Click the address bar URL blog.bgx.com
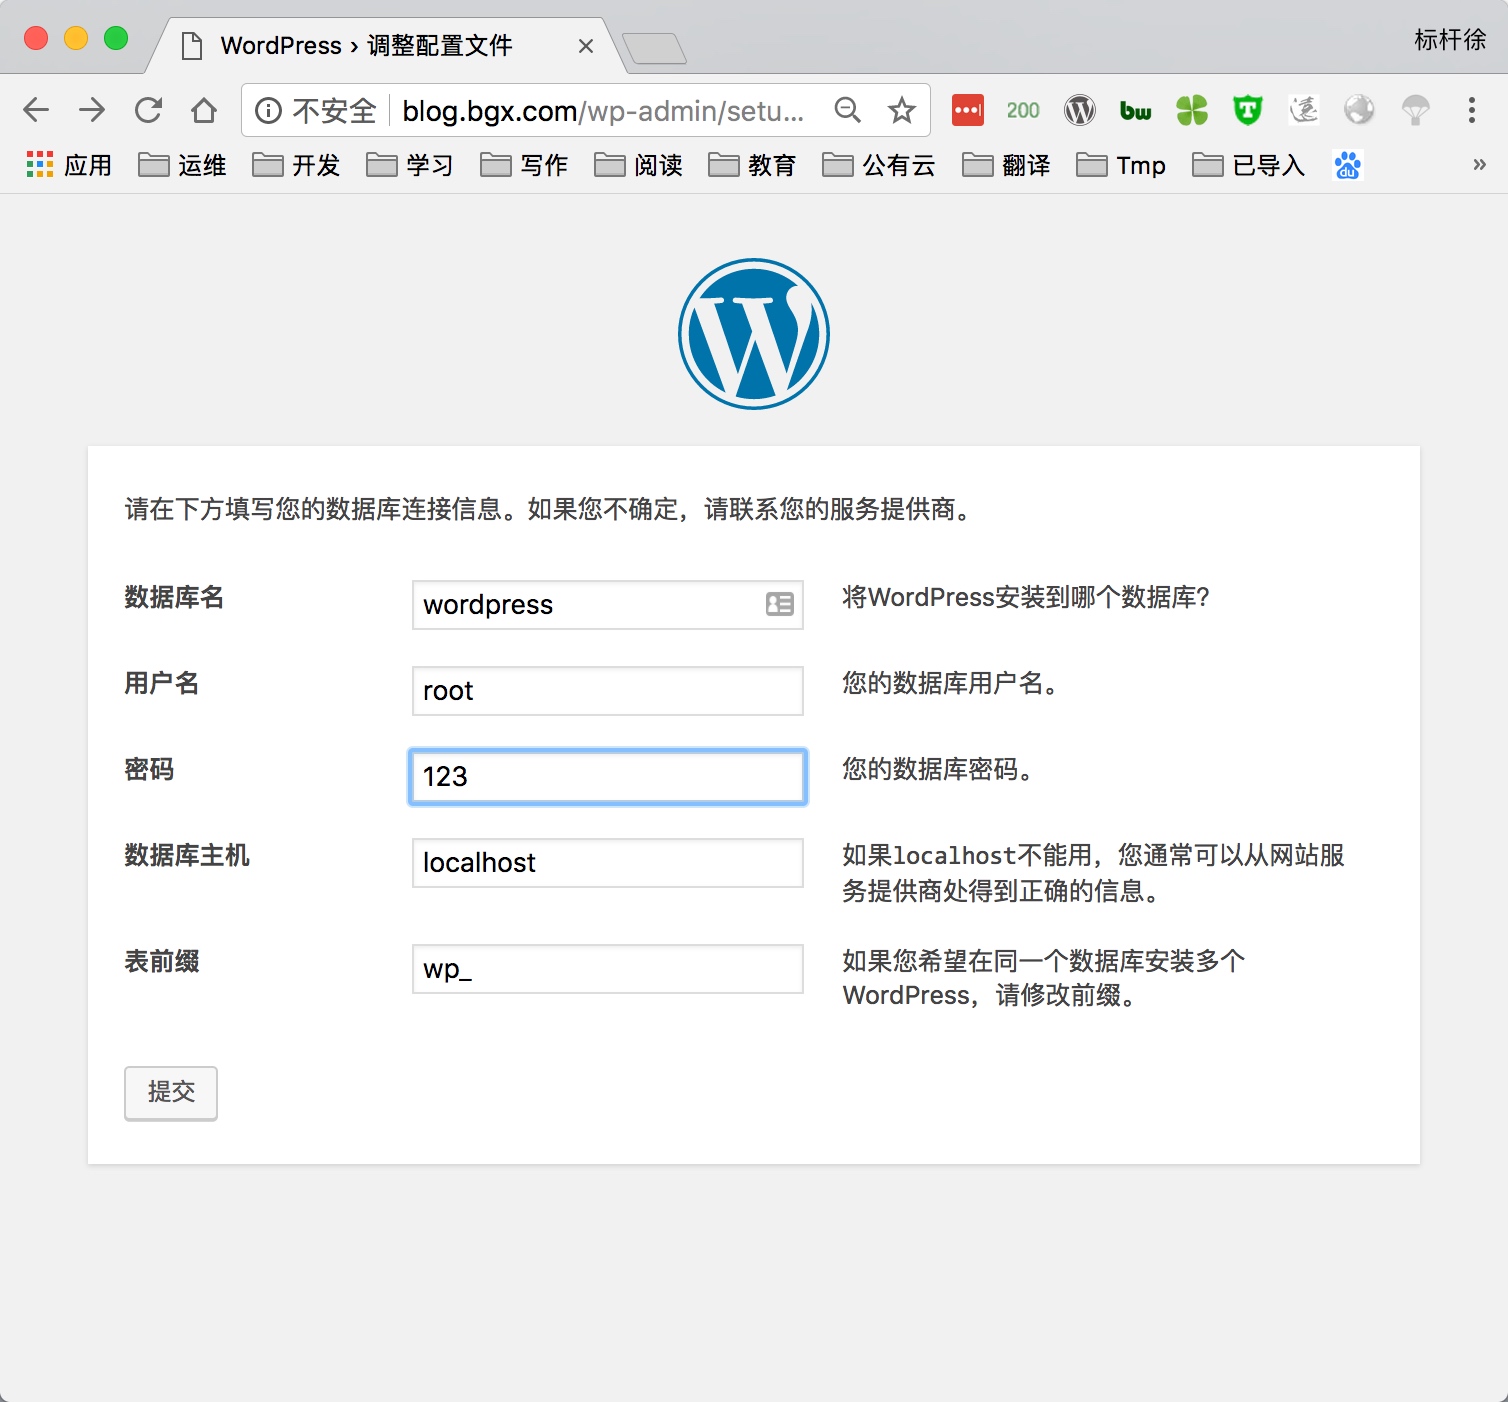1508x1402 pixels. point(603,110)
